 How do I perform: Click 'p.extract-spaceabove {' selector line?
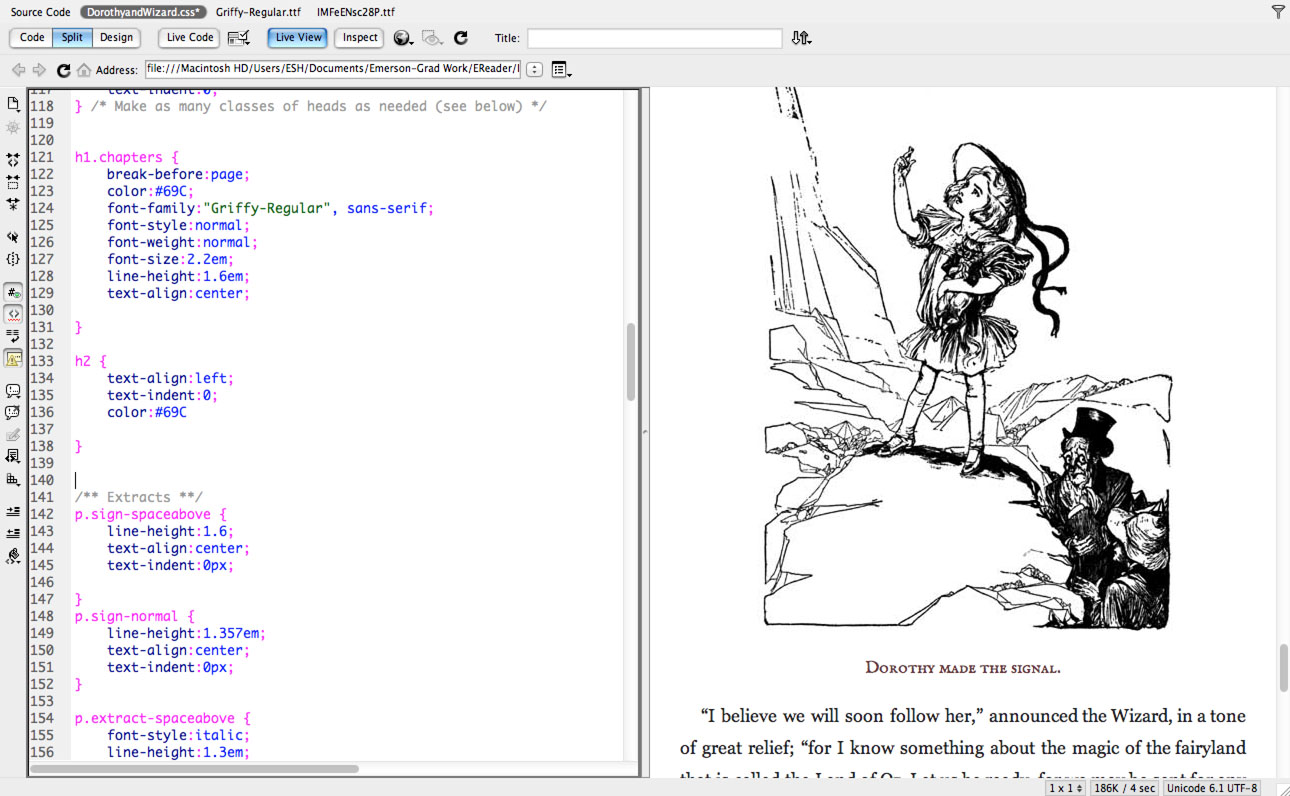click(x=163, y=718)
